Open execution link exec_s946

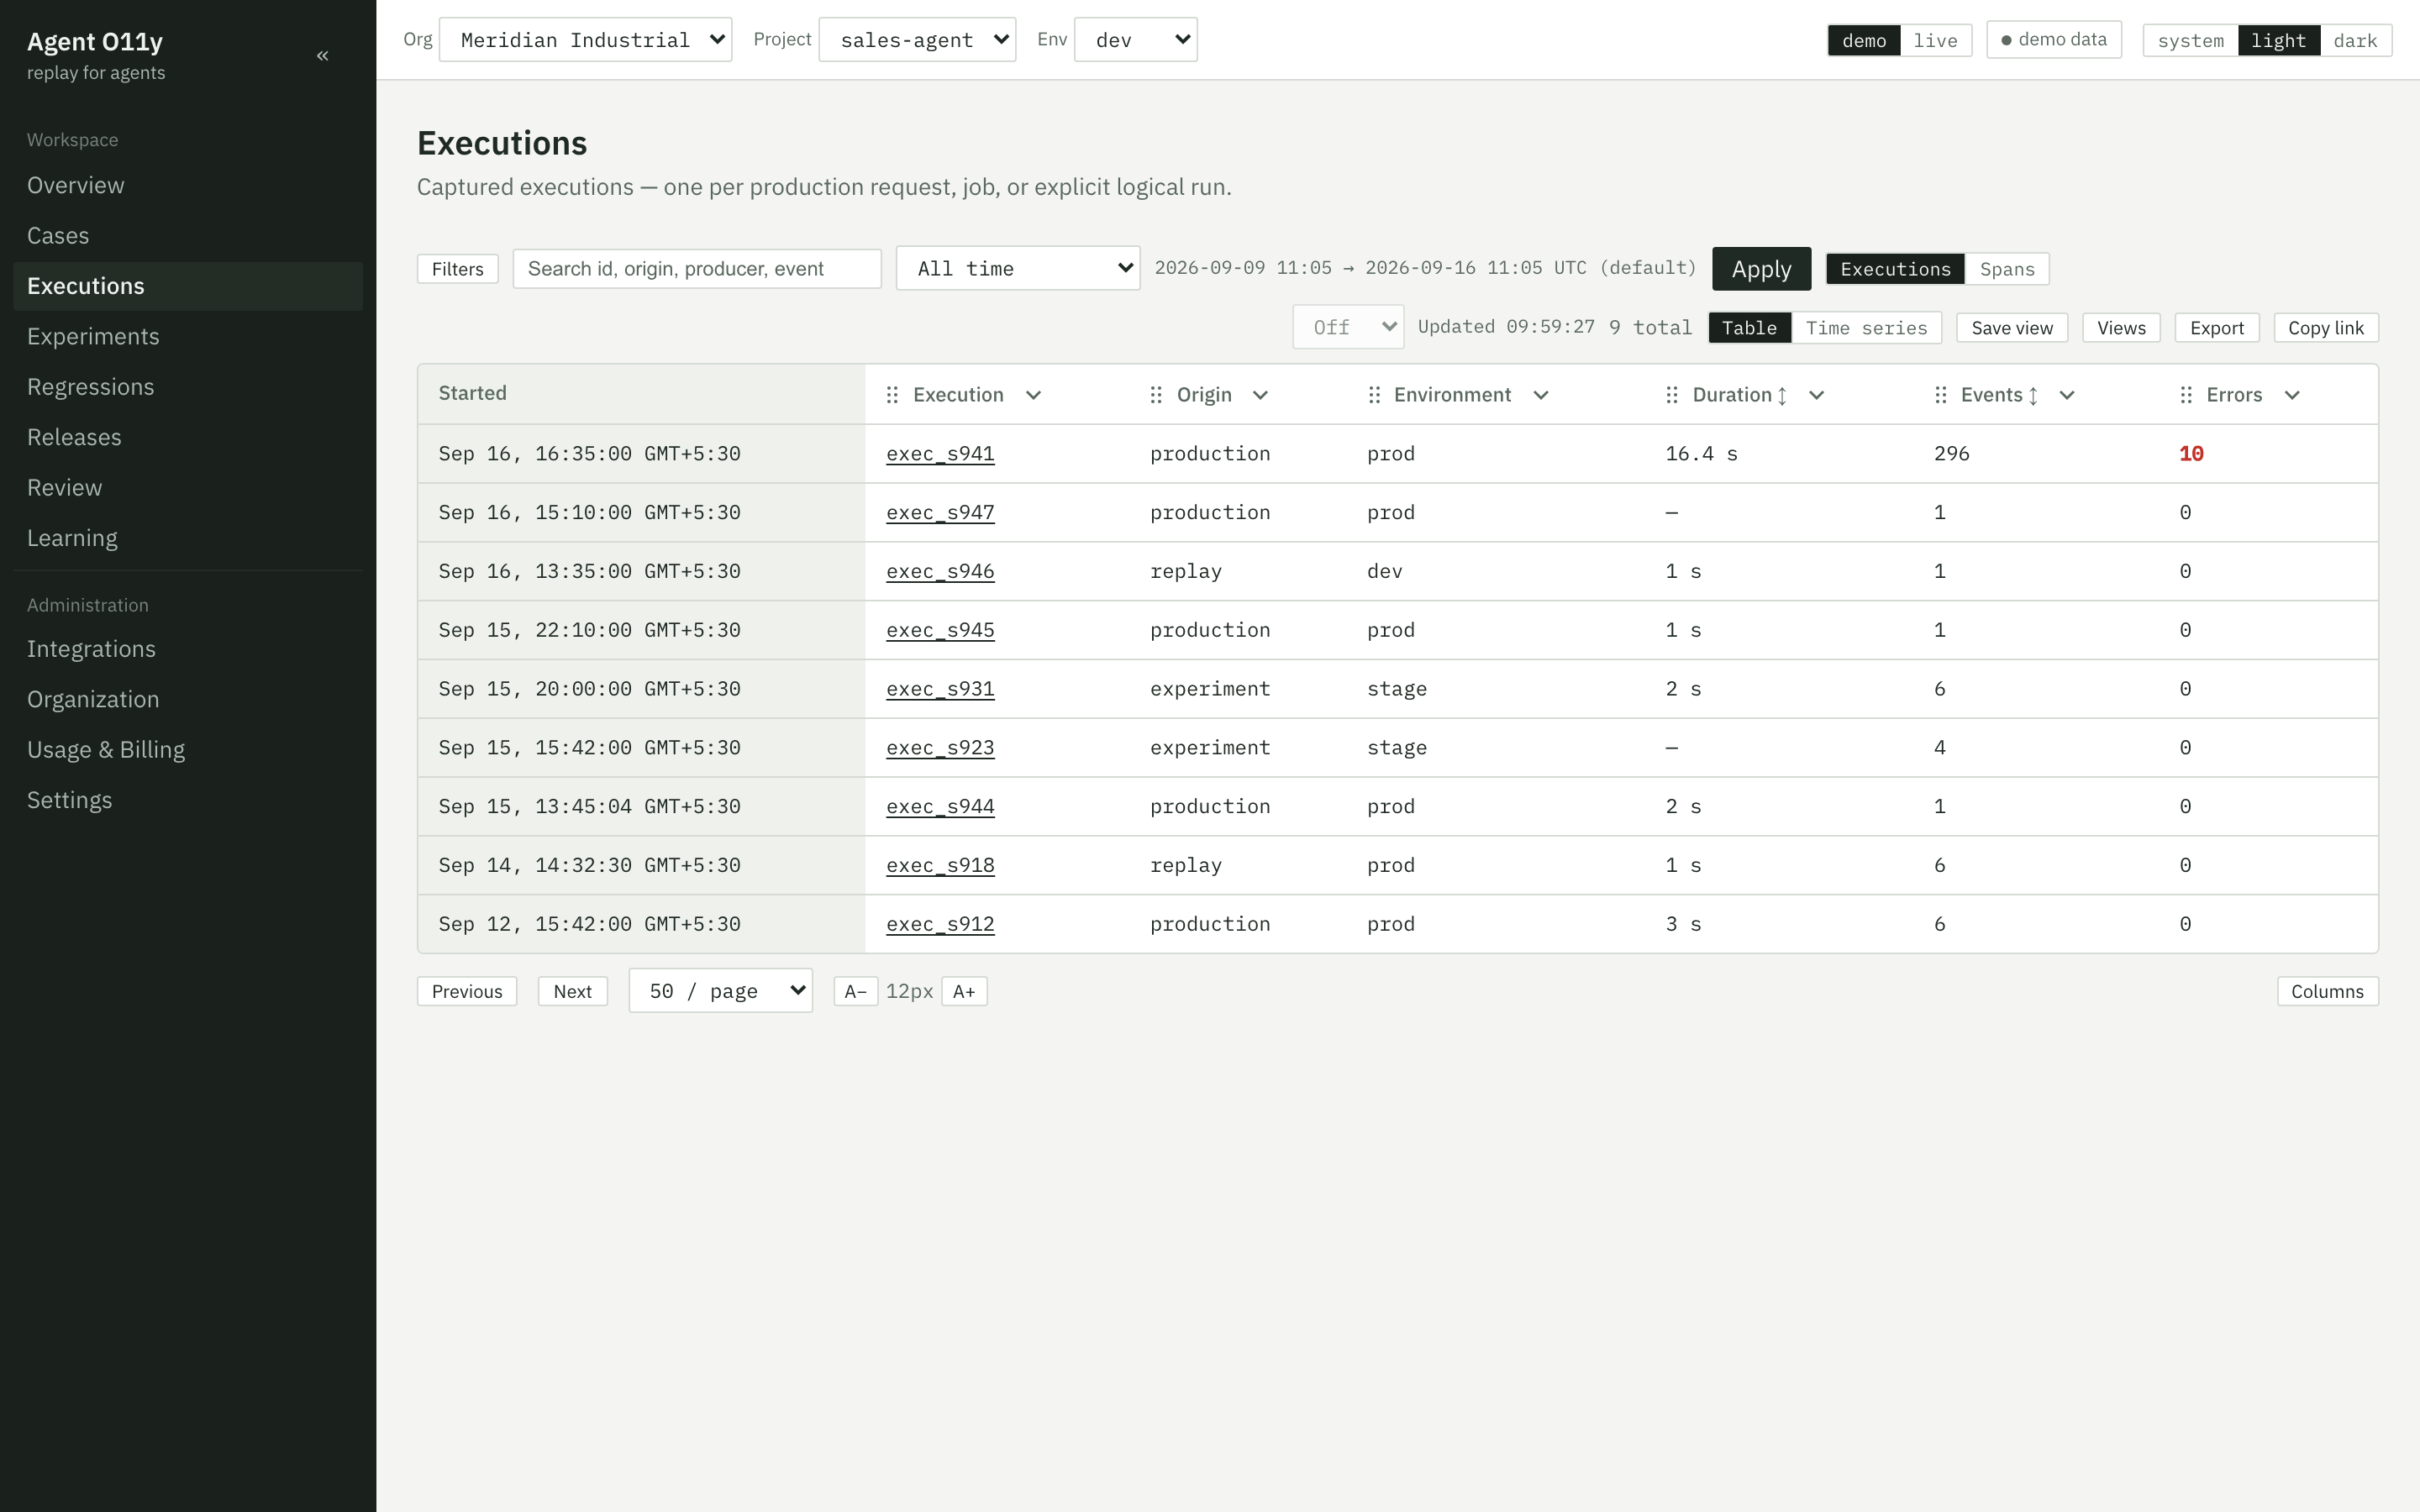(940, 572)
